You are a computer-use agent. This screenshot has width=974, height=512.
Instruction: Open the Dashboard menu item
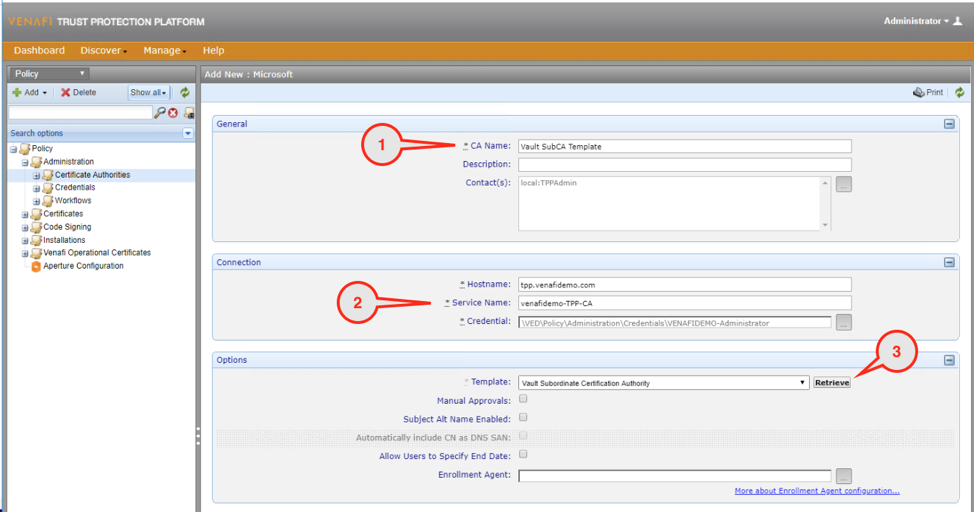tap(39, 50)
